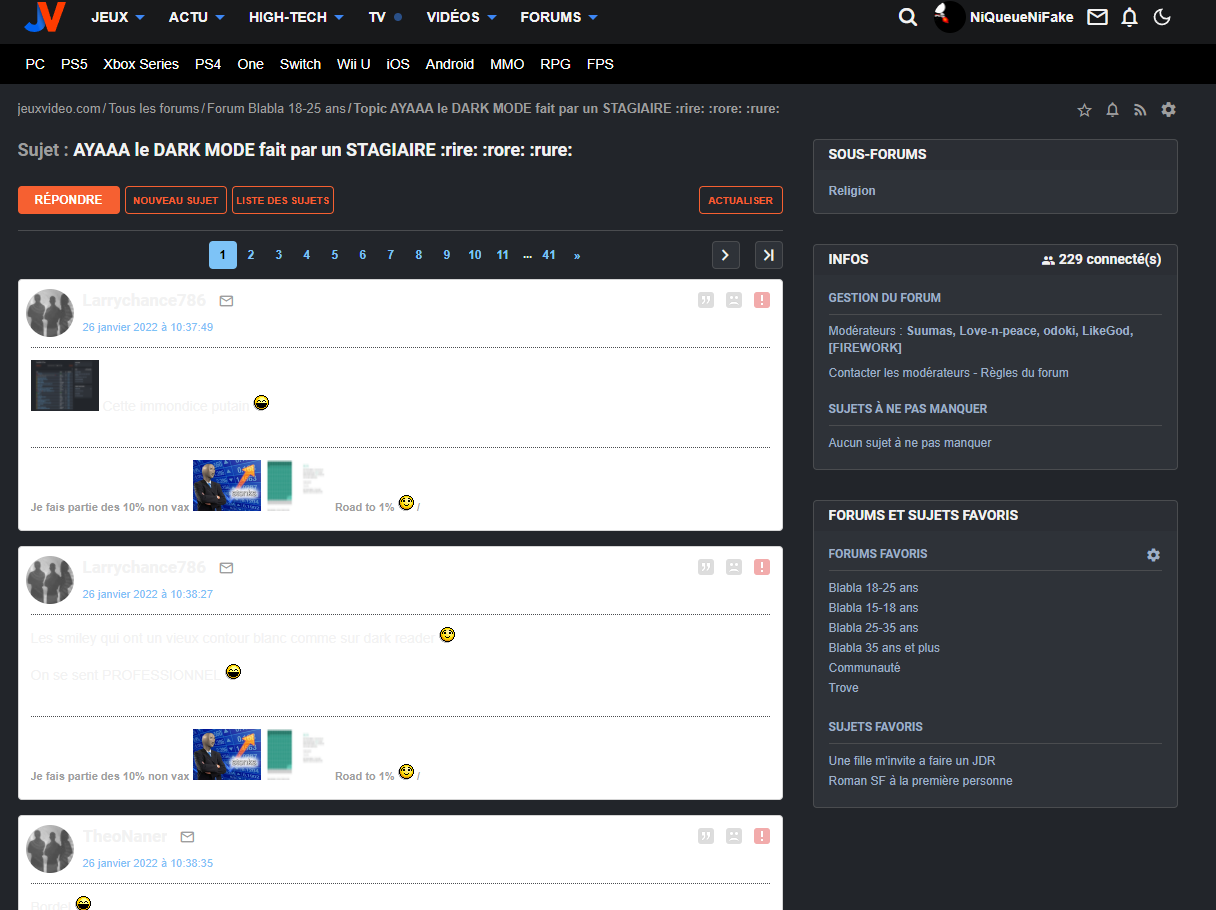
Task: Jump to last page arrow button
Action: (x=769, y=255)
